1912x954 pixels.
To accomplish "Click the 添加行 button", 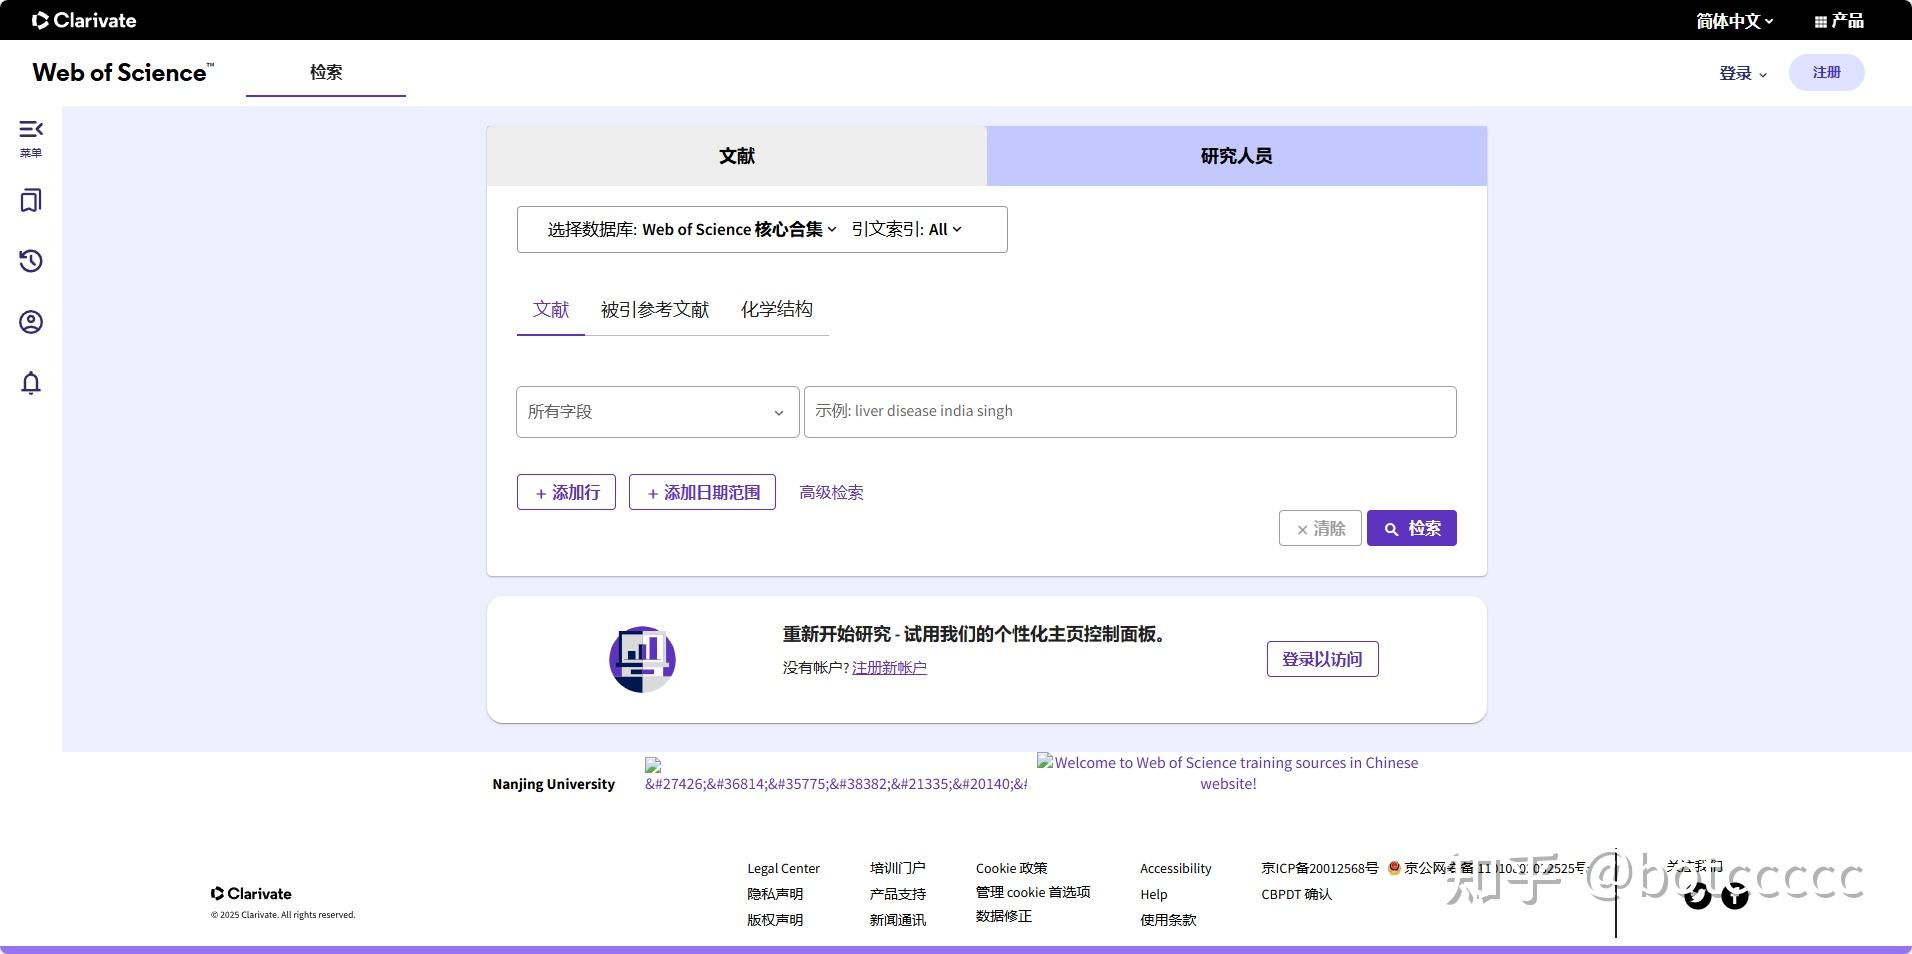I will 566,492.
